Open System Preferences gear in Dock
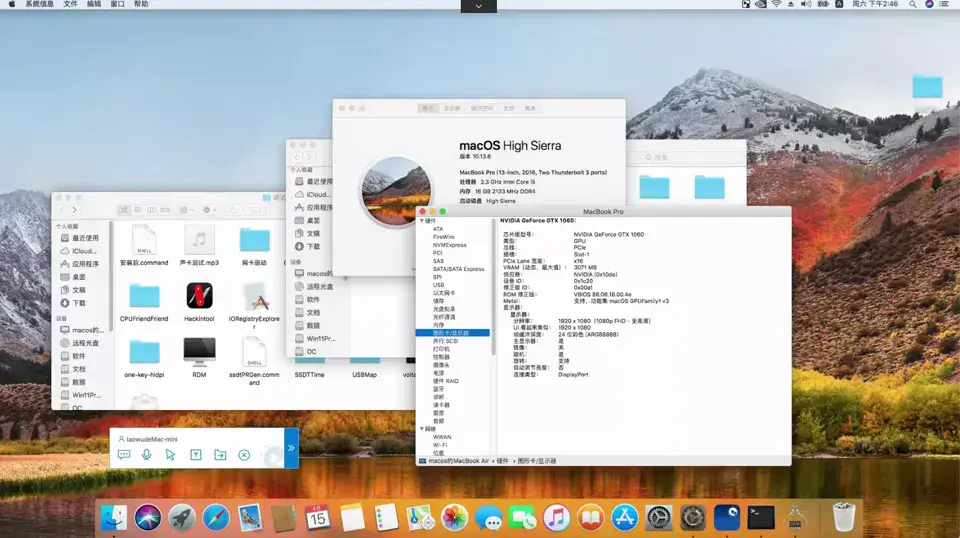The width and height of the screenshot is (960, 538). point(659,518)
